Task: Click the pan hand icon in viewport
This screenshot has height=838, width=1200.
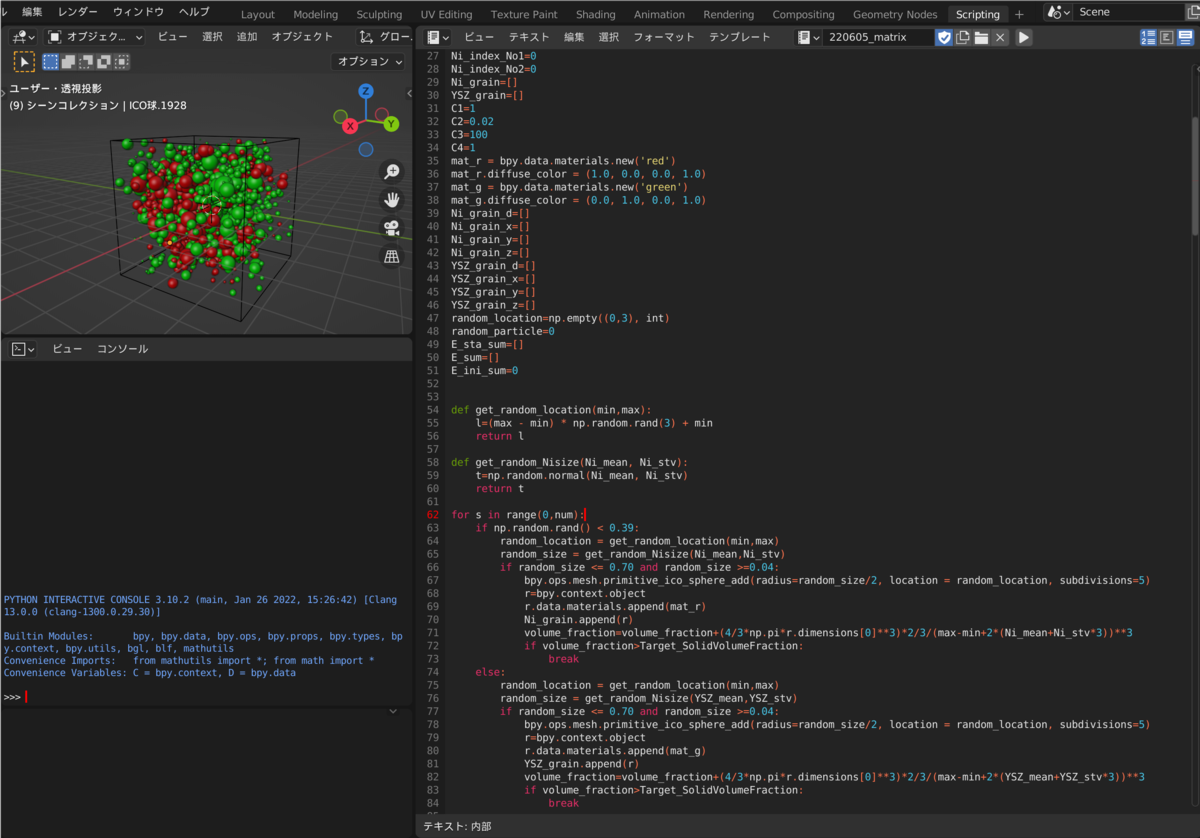Action: pyautogui.click(x=392, y=200)
